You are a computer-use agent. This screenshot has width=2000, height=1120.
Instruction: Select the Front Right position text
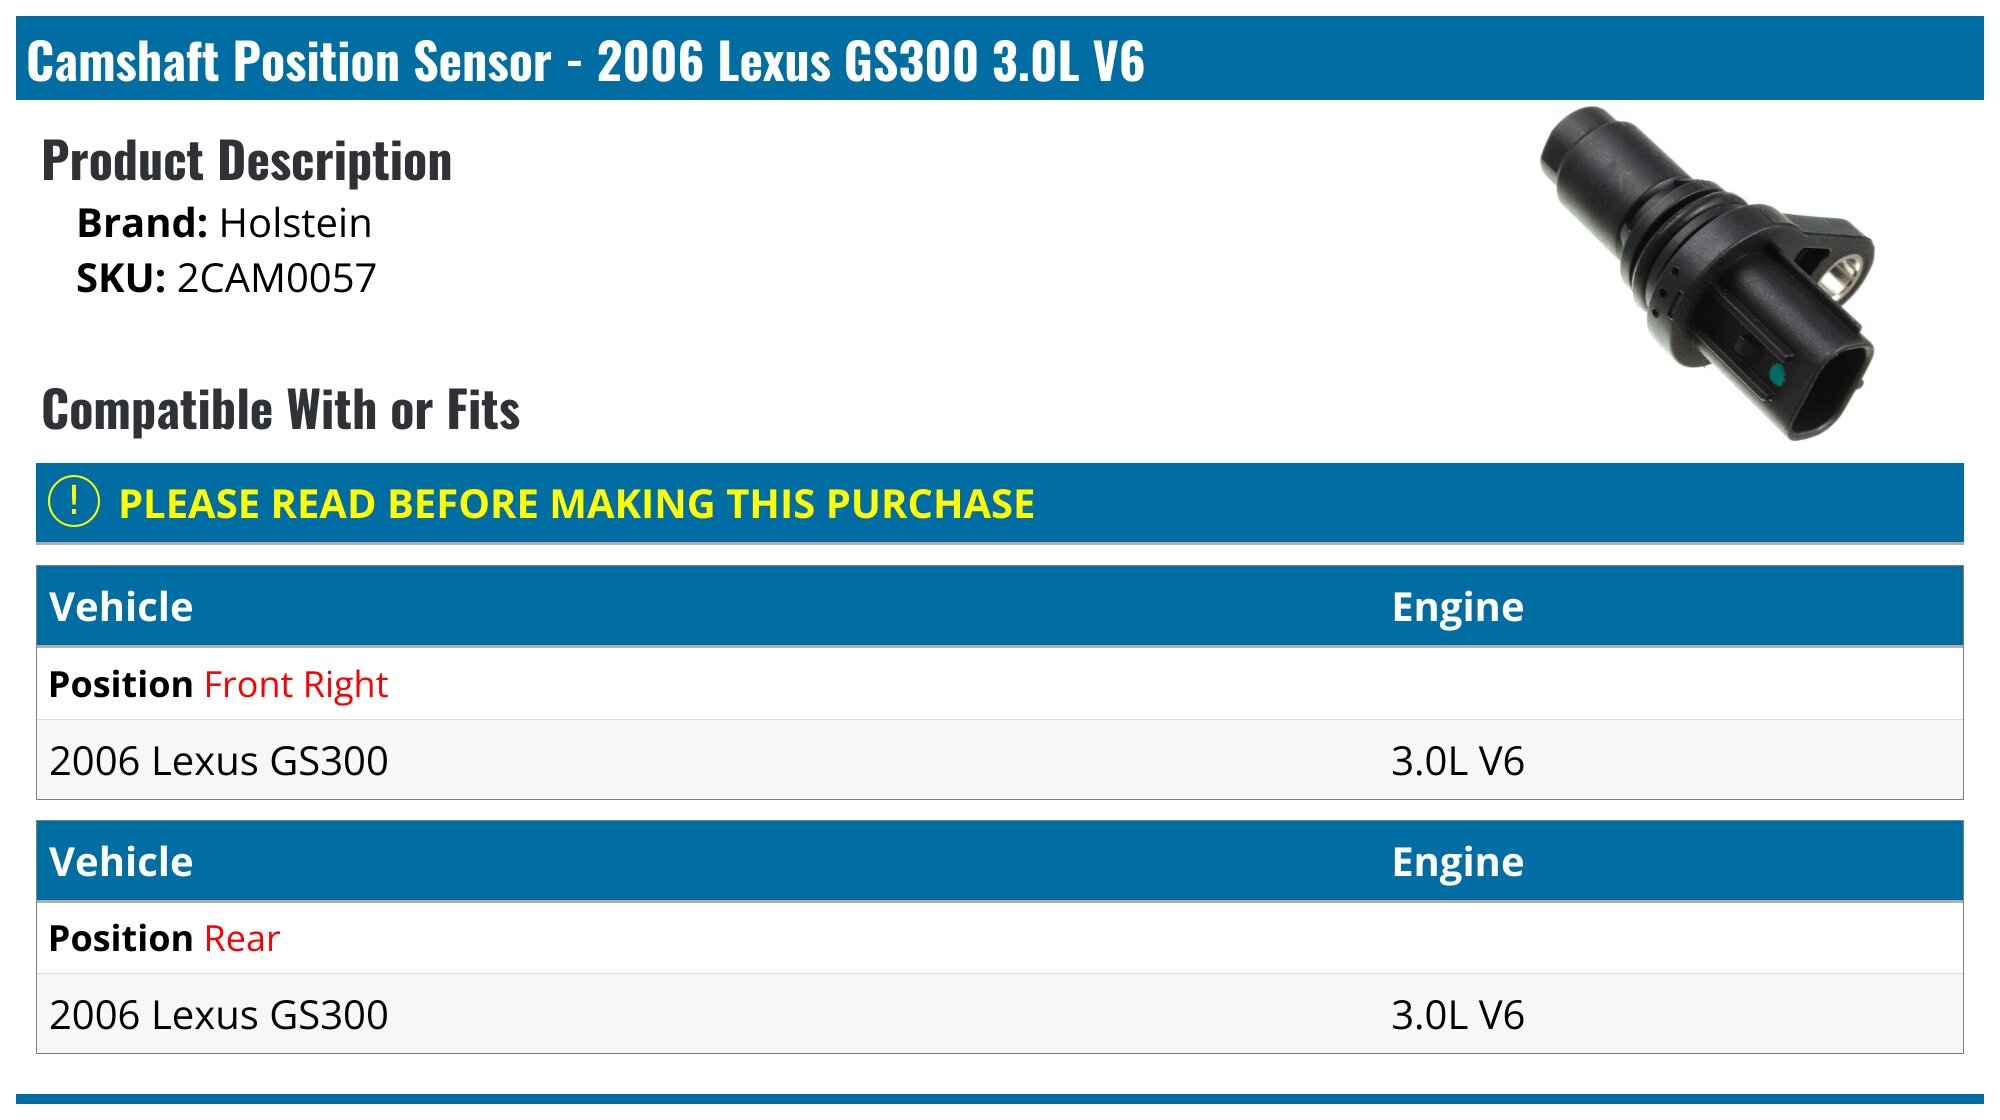click(x=295, y=684)
